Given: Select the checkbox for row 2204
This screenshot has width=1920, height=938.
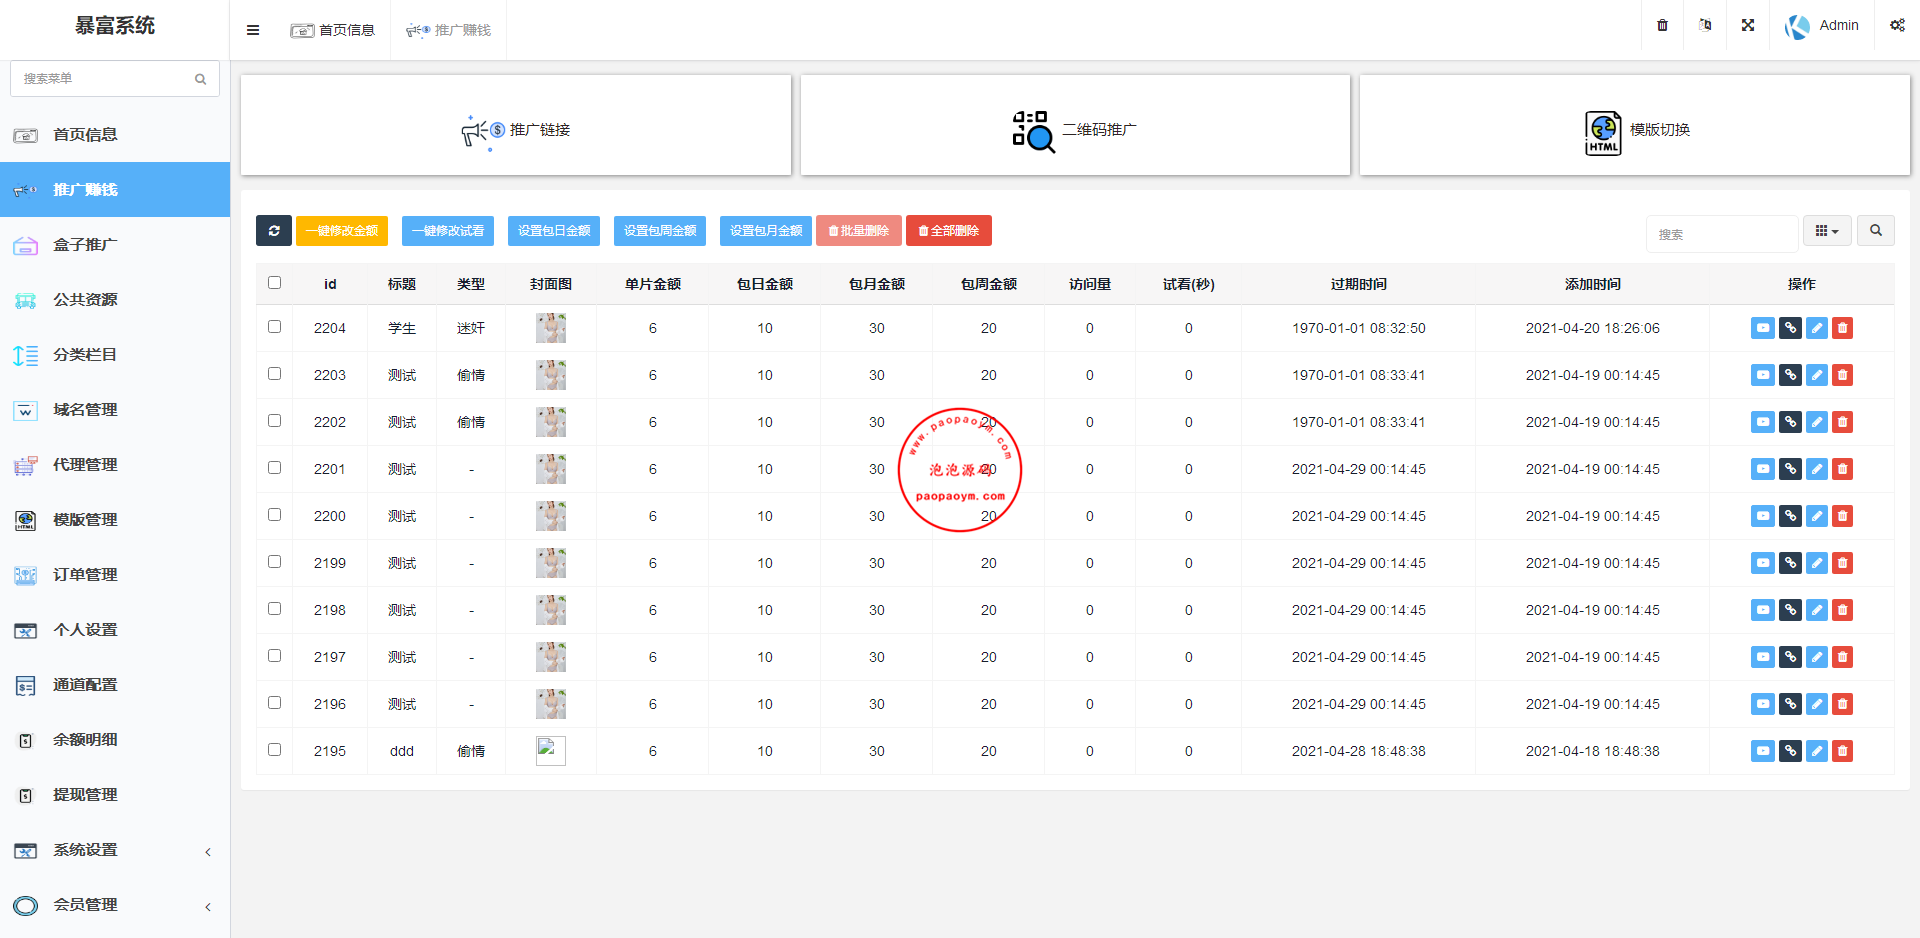Looking at the screenshot, I should pyautogui.click(x=275, y=327).
